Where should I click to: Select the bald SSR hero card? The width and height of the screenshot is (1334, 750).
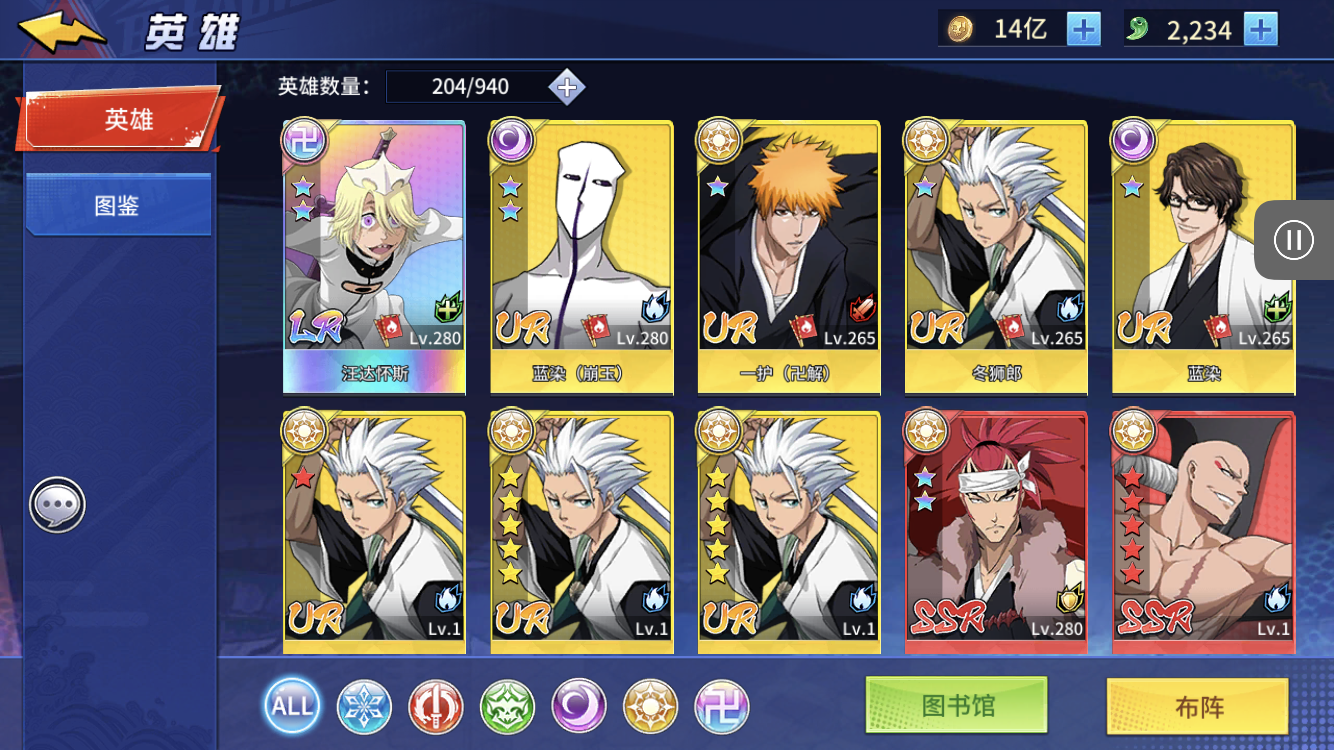1203,532
